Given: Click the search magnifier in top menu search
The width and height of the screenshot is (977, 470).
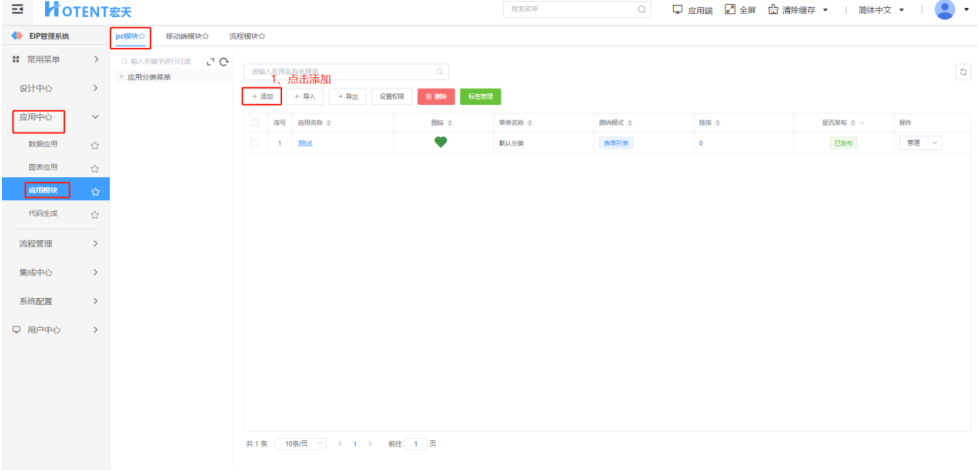Looking at the screenshot, I should click(642, 9).
